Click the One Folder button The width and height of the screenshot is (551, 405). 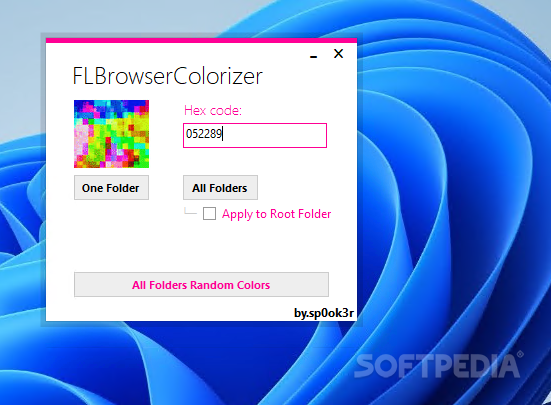tap(111, 188)
